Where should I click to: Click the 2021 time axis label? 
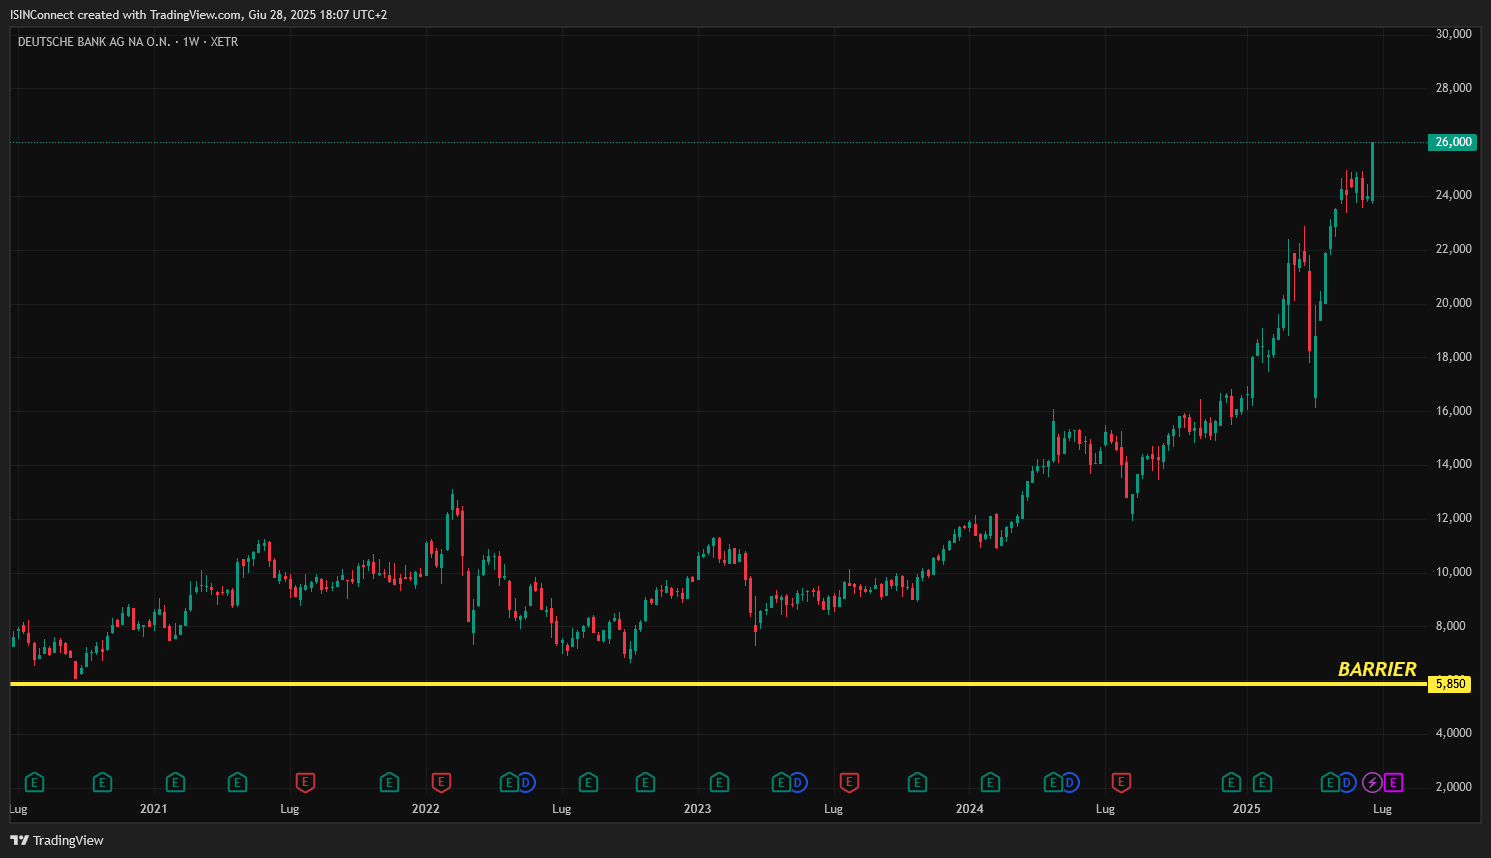pyautogui.click(x=153, y=809)
